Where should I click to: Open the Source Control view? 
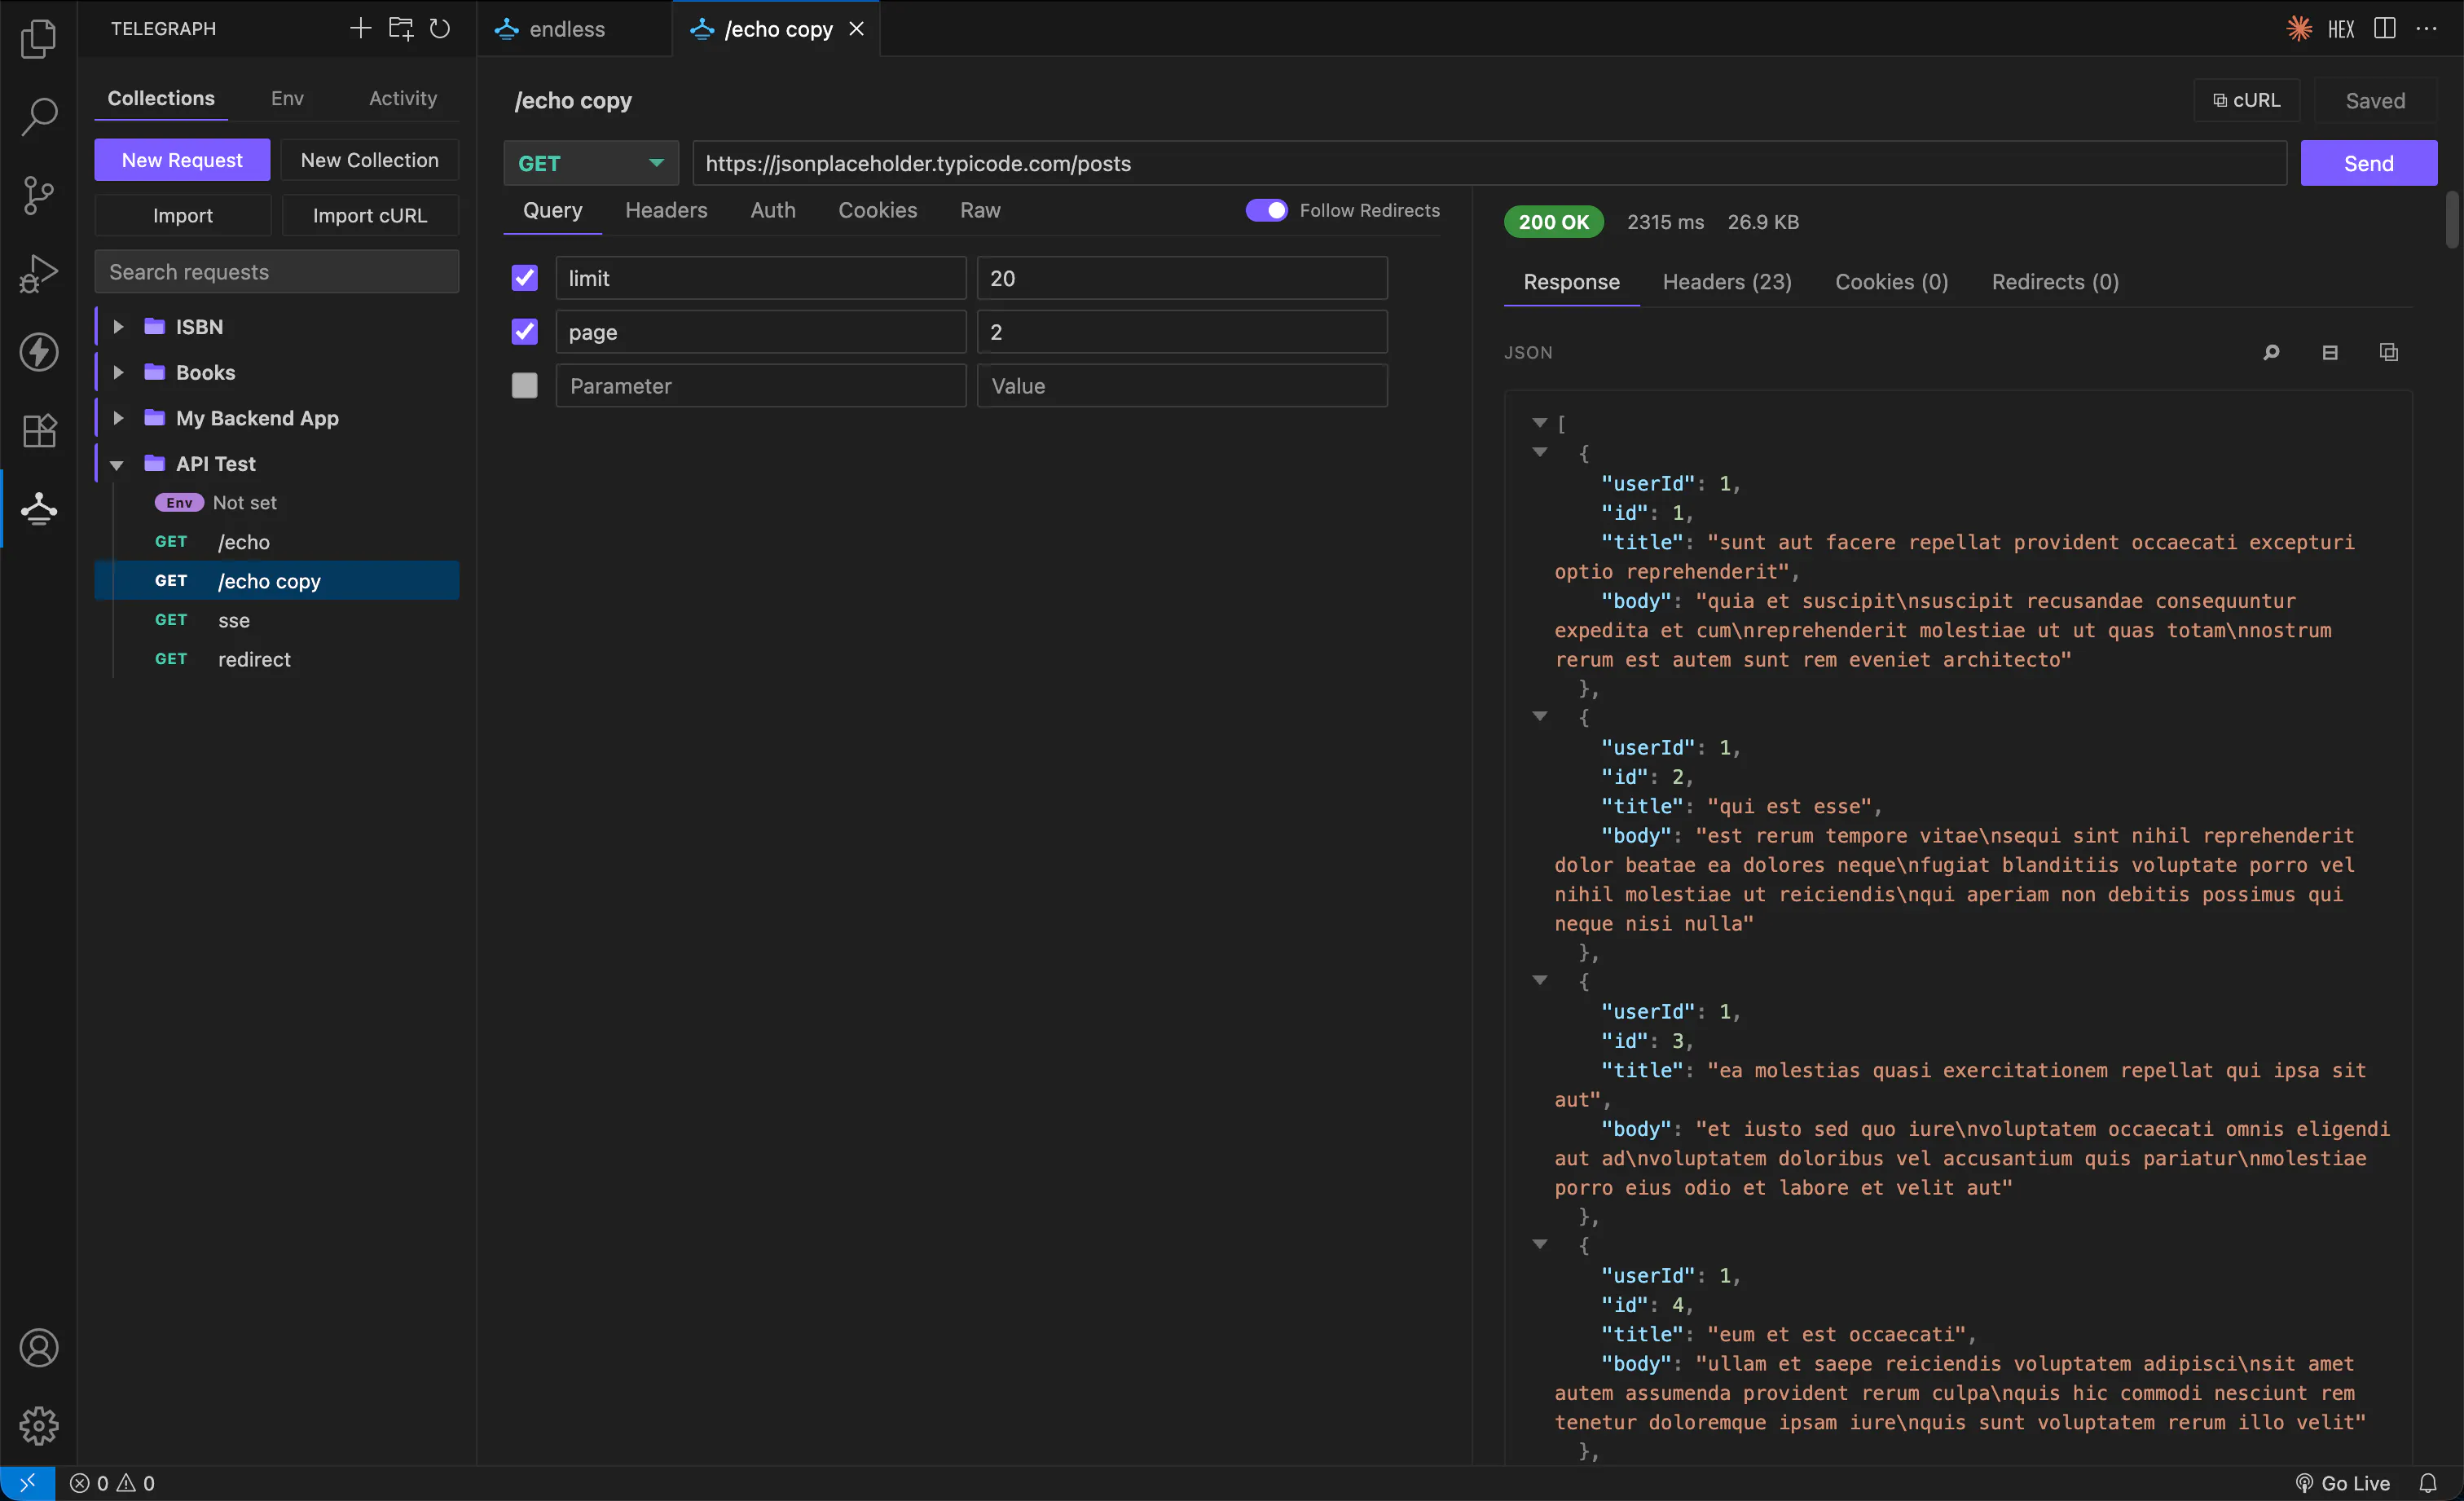click(x=38, y=194)
